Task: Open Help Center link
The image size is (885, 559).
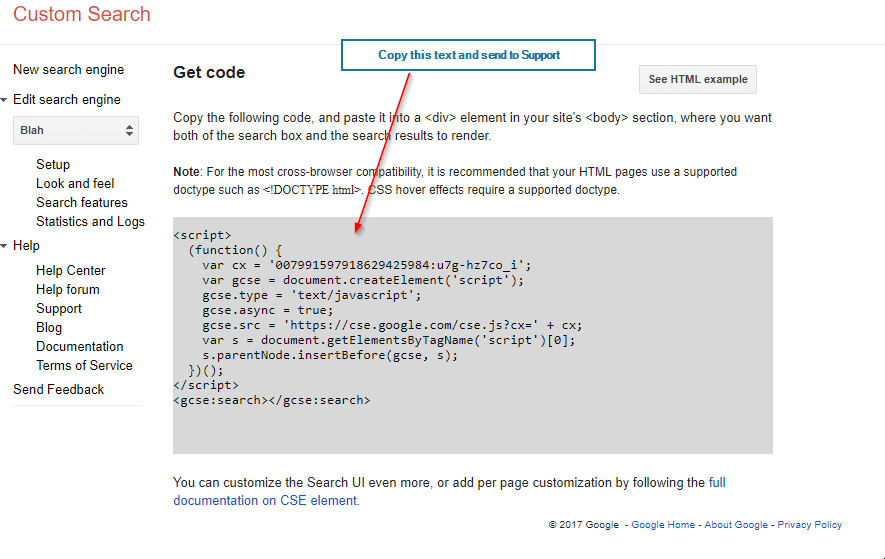Action: 71,270
